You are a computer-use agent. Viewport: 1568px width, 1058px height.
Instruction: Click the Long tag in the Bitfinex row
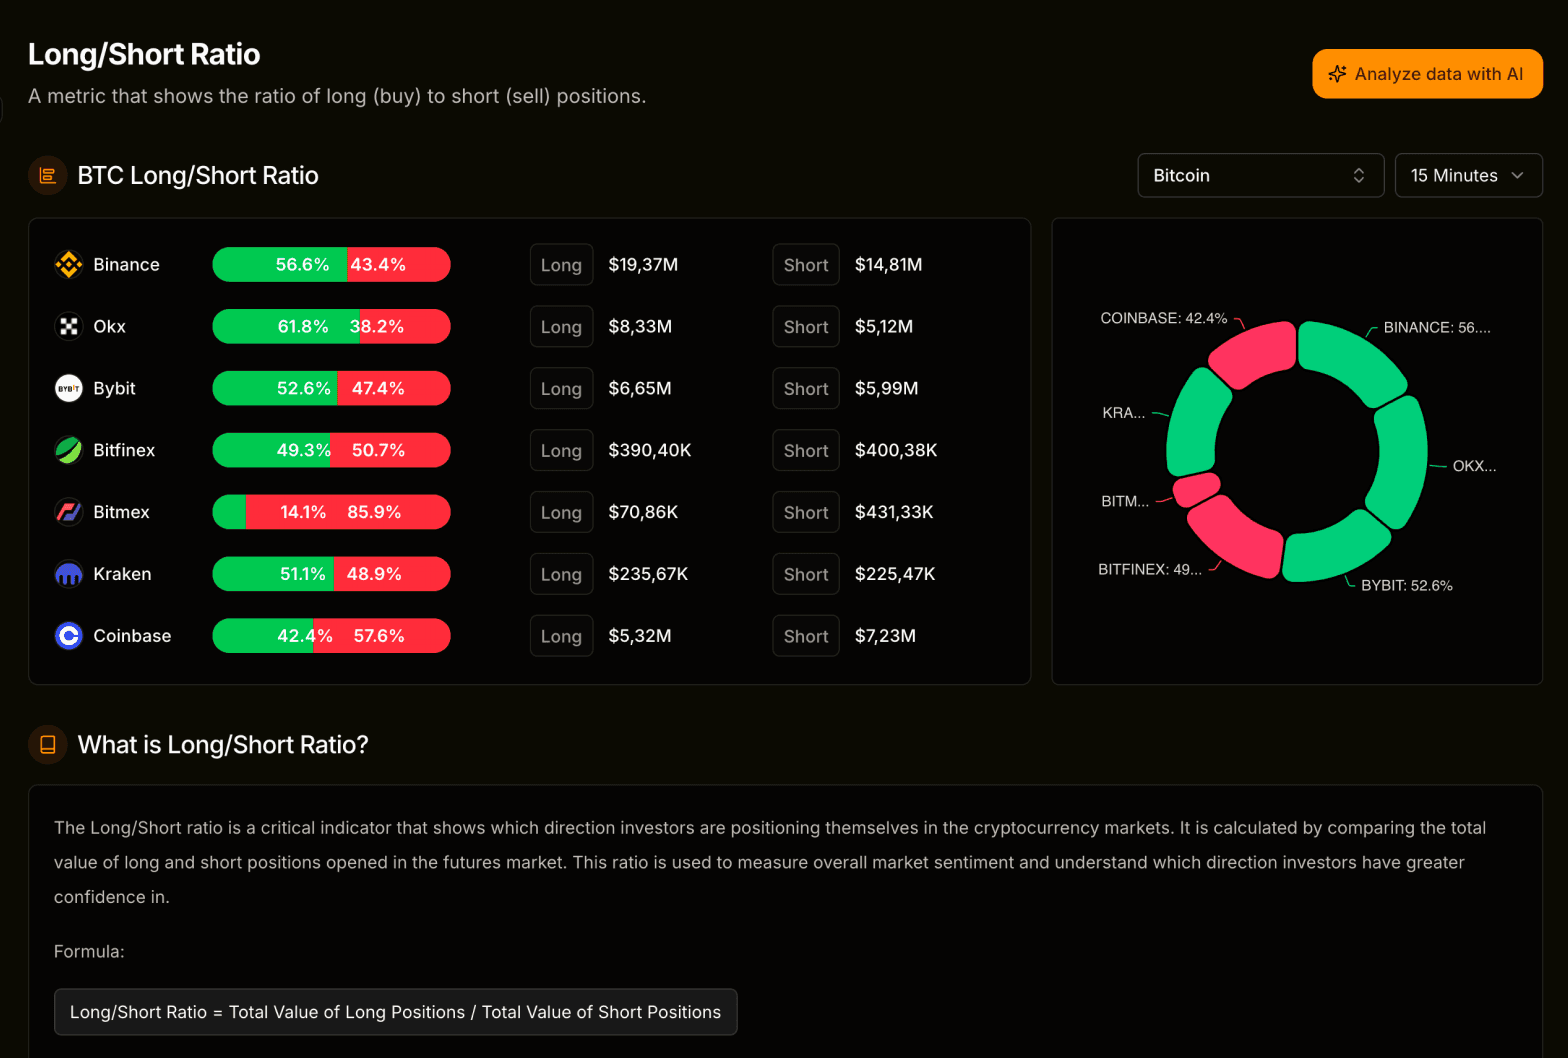point(561,451)
